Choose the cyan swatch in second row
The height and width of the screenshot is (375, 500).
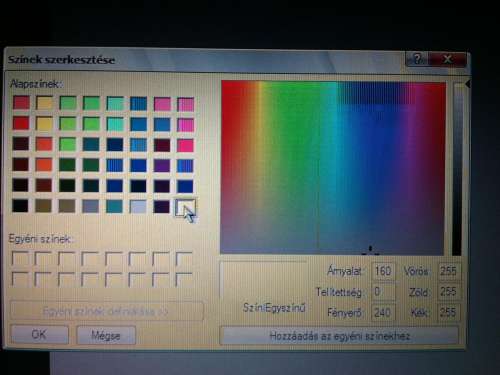pos(115,124)
